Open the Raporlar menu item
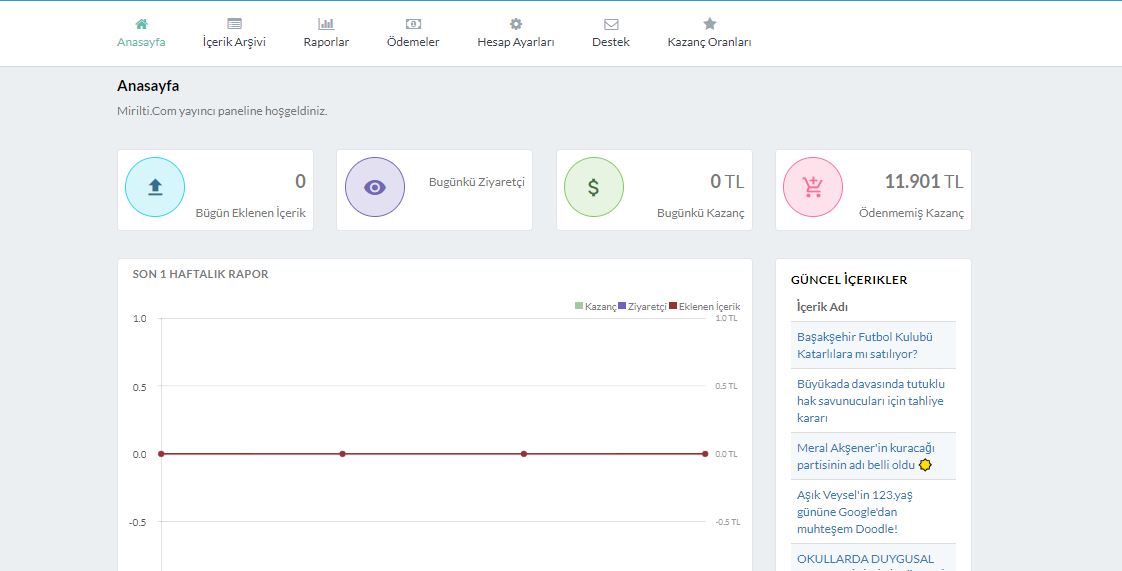 [x=326, y=42]
